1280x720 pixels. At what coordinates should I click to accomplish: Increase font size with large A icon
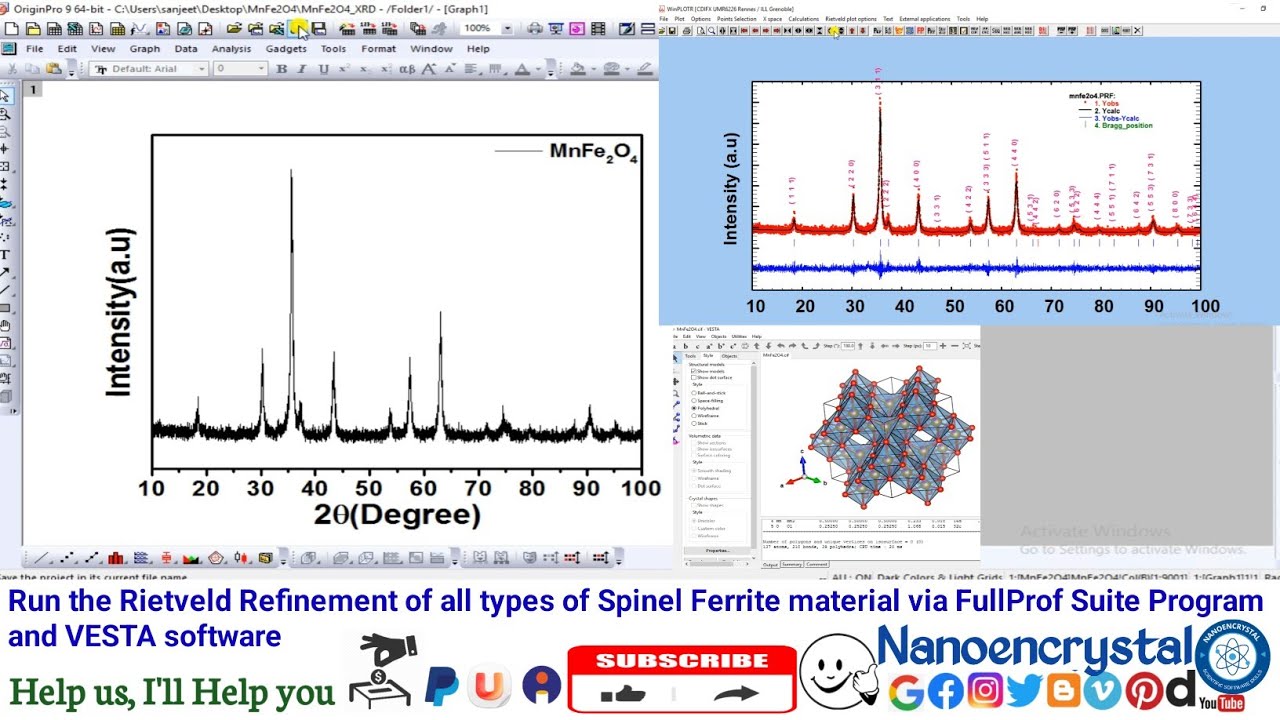coord(428,69)
